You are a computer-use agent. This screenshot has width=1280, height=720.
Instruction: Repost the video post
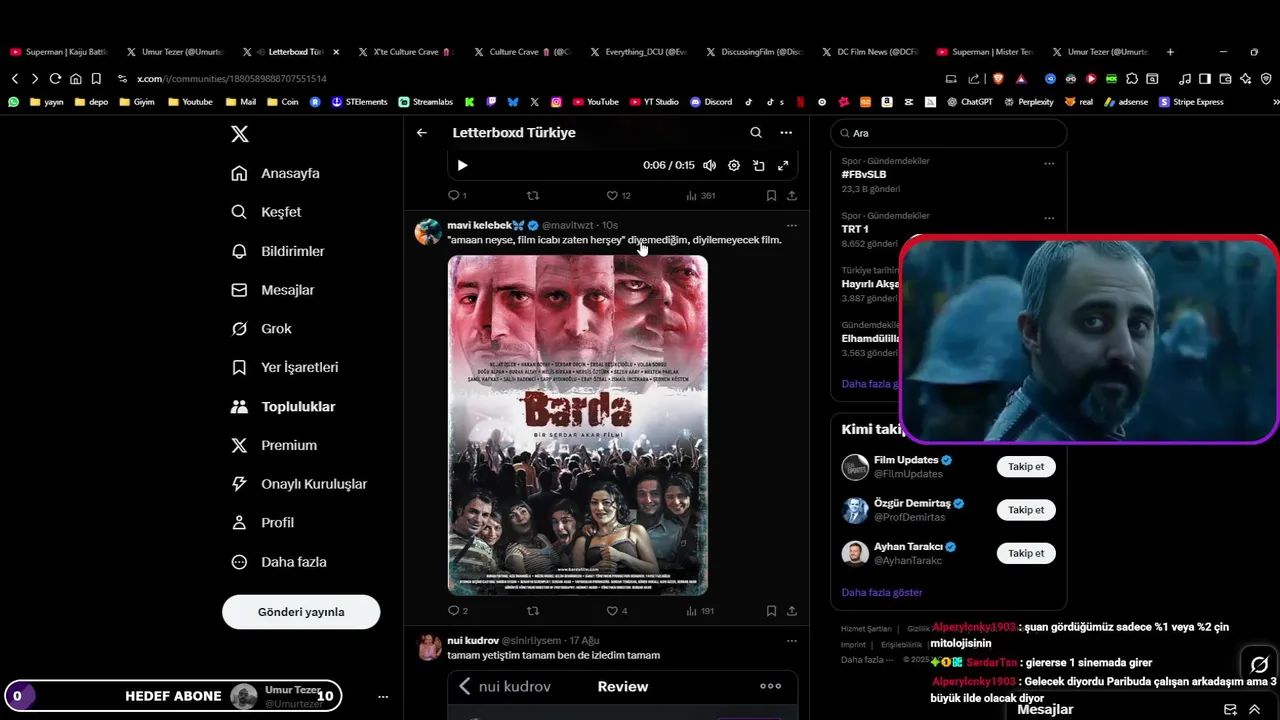533,195
